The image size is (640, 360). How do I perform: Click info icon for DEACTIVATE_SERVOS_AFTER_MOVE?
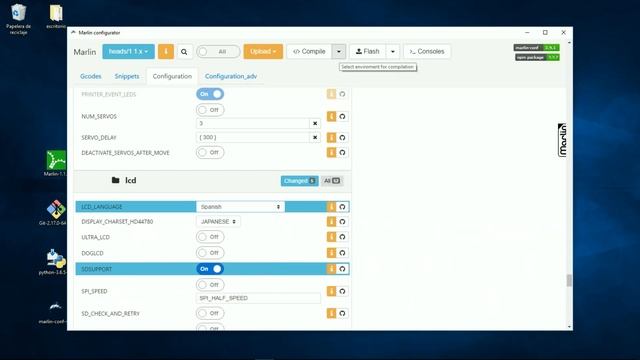(331, 152)
